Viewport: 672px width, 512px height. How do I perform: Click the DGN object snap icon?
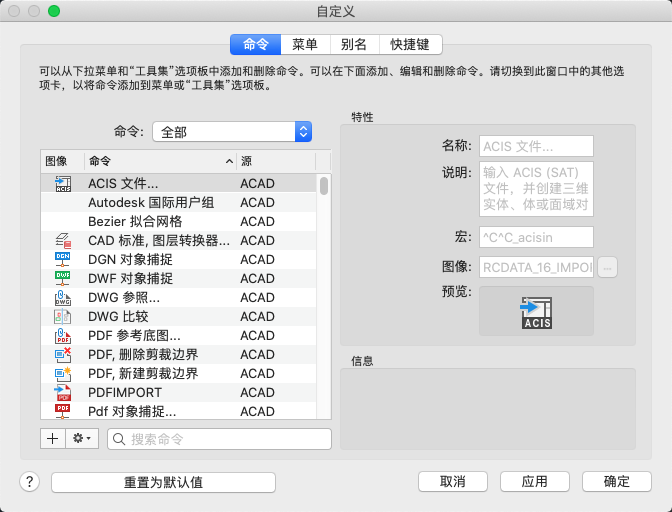[x=63, y=259]
